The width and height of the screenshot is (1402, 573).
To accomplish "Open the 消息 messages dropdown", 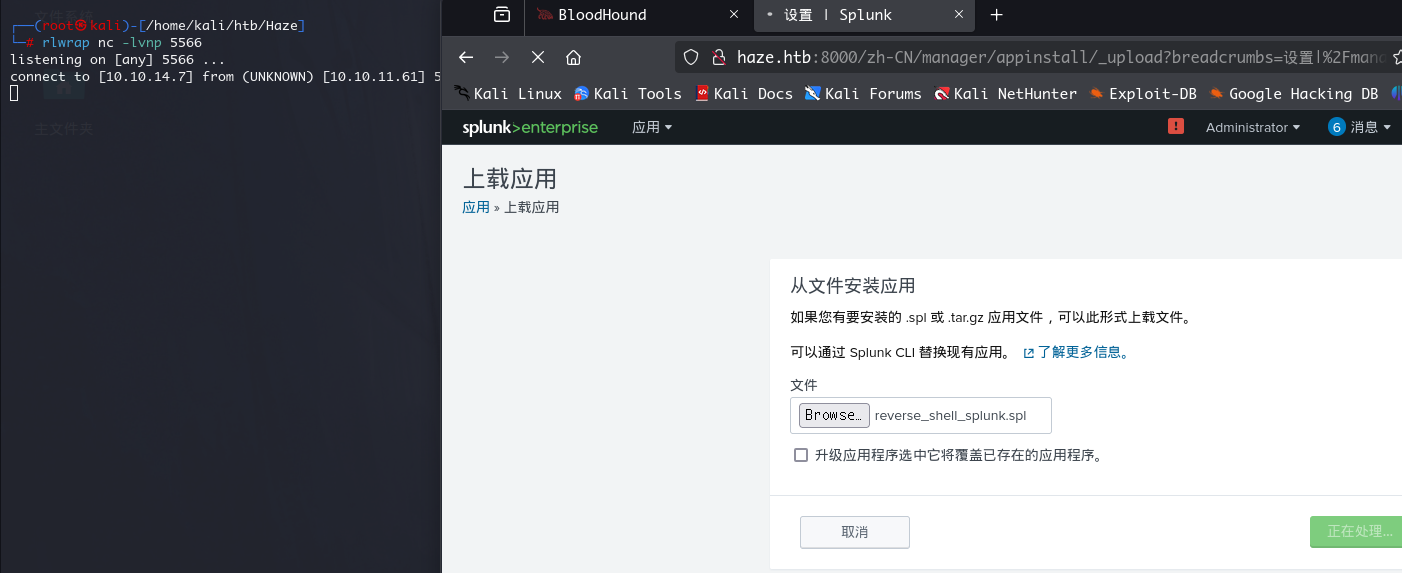I will coord(1371,127).
